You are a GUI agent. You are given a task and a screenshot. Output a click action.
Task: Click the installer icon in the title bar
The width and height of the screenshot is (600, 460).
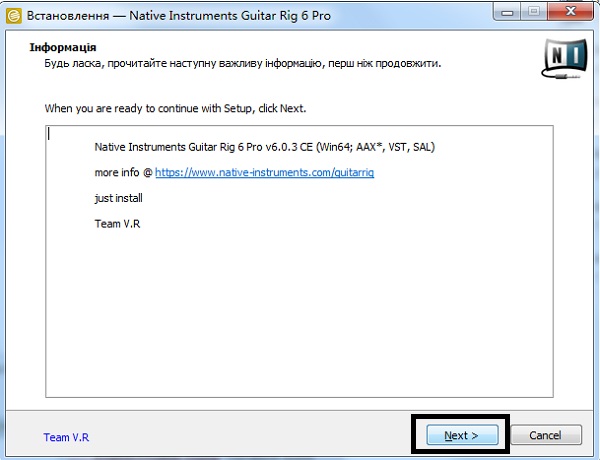tap(14, 16)
